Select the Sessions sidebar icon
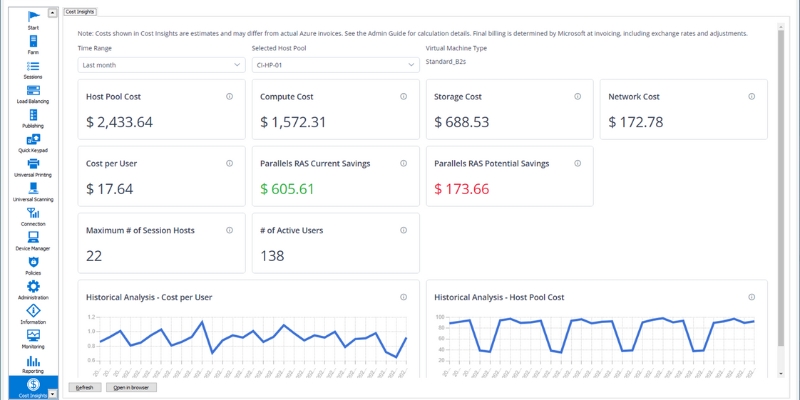This screenshot has width=800, height=400. tap(33, 68)
